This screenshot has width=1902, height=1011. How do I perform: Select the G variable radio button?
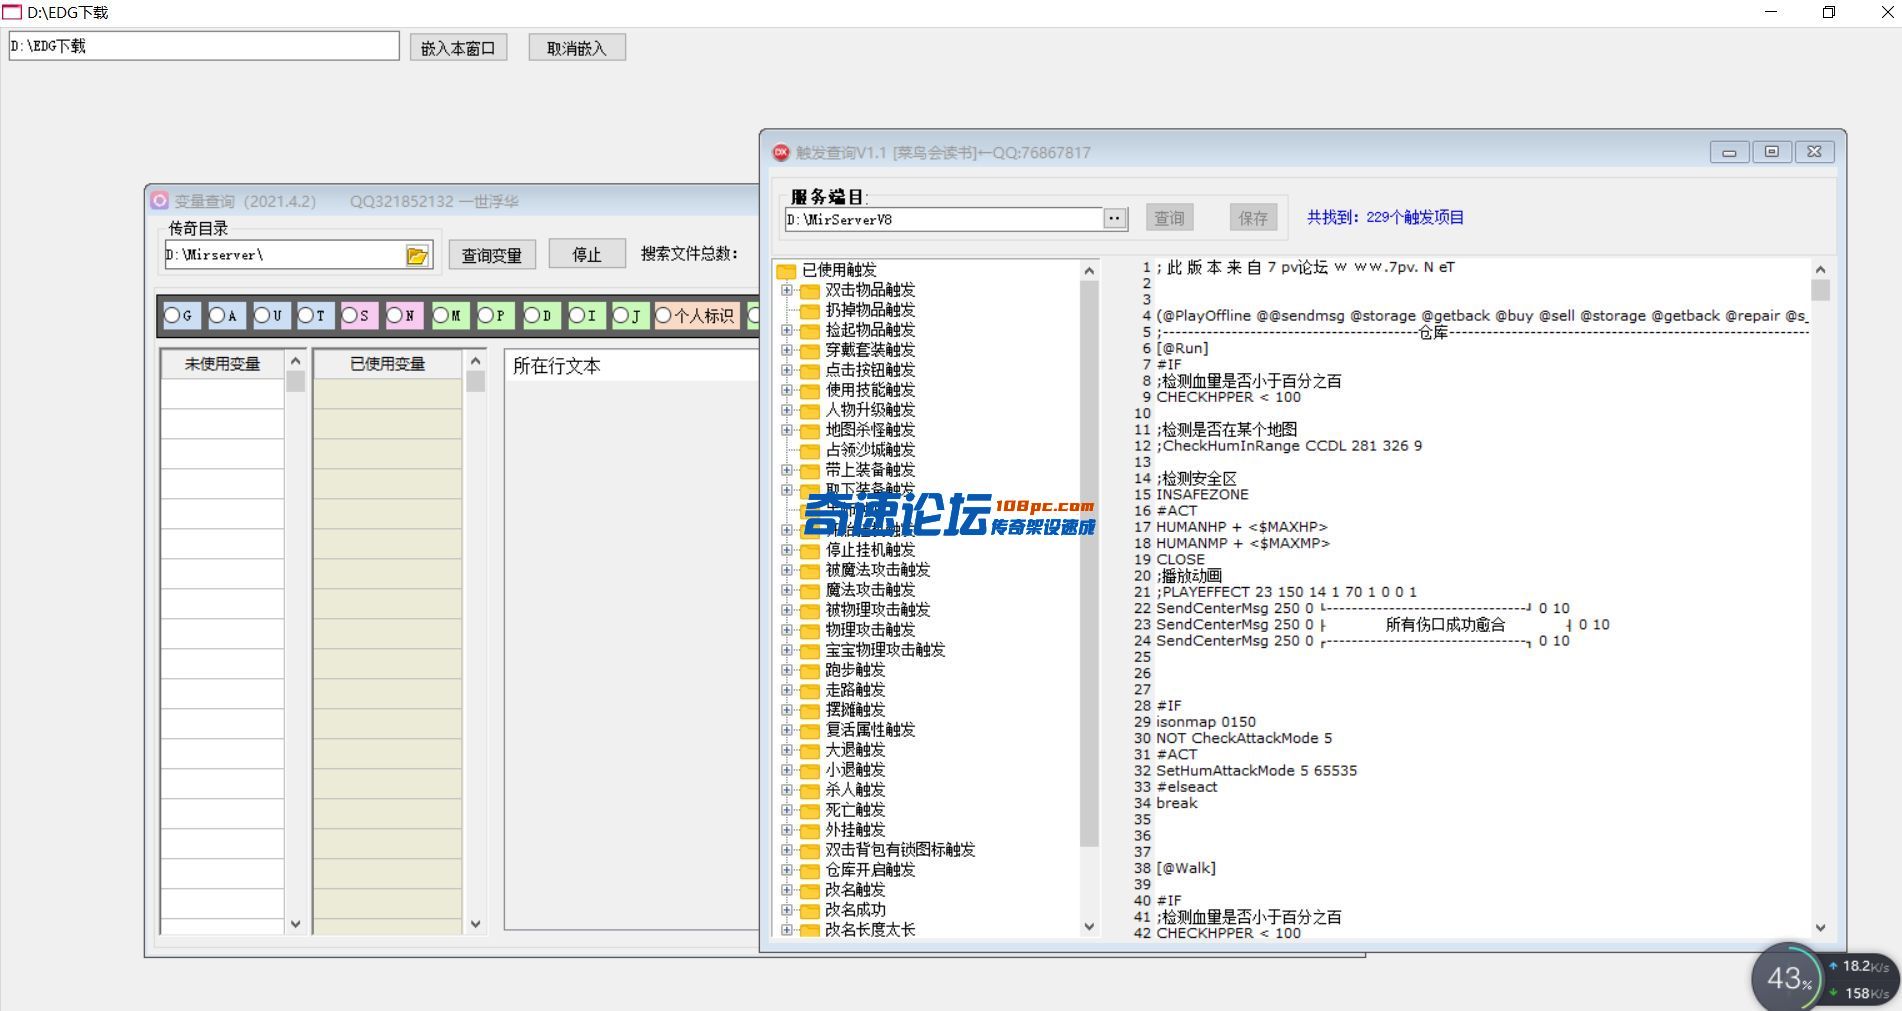tap(172, 315)
